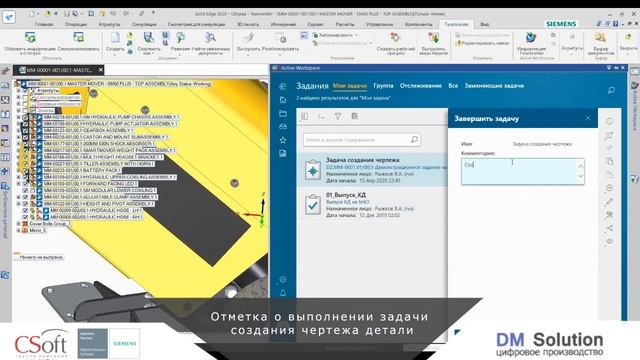Expand HEIGHT AND PIVOT ASSEMBLY tree node

click(x=18, y=204)
